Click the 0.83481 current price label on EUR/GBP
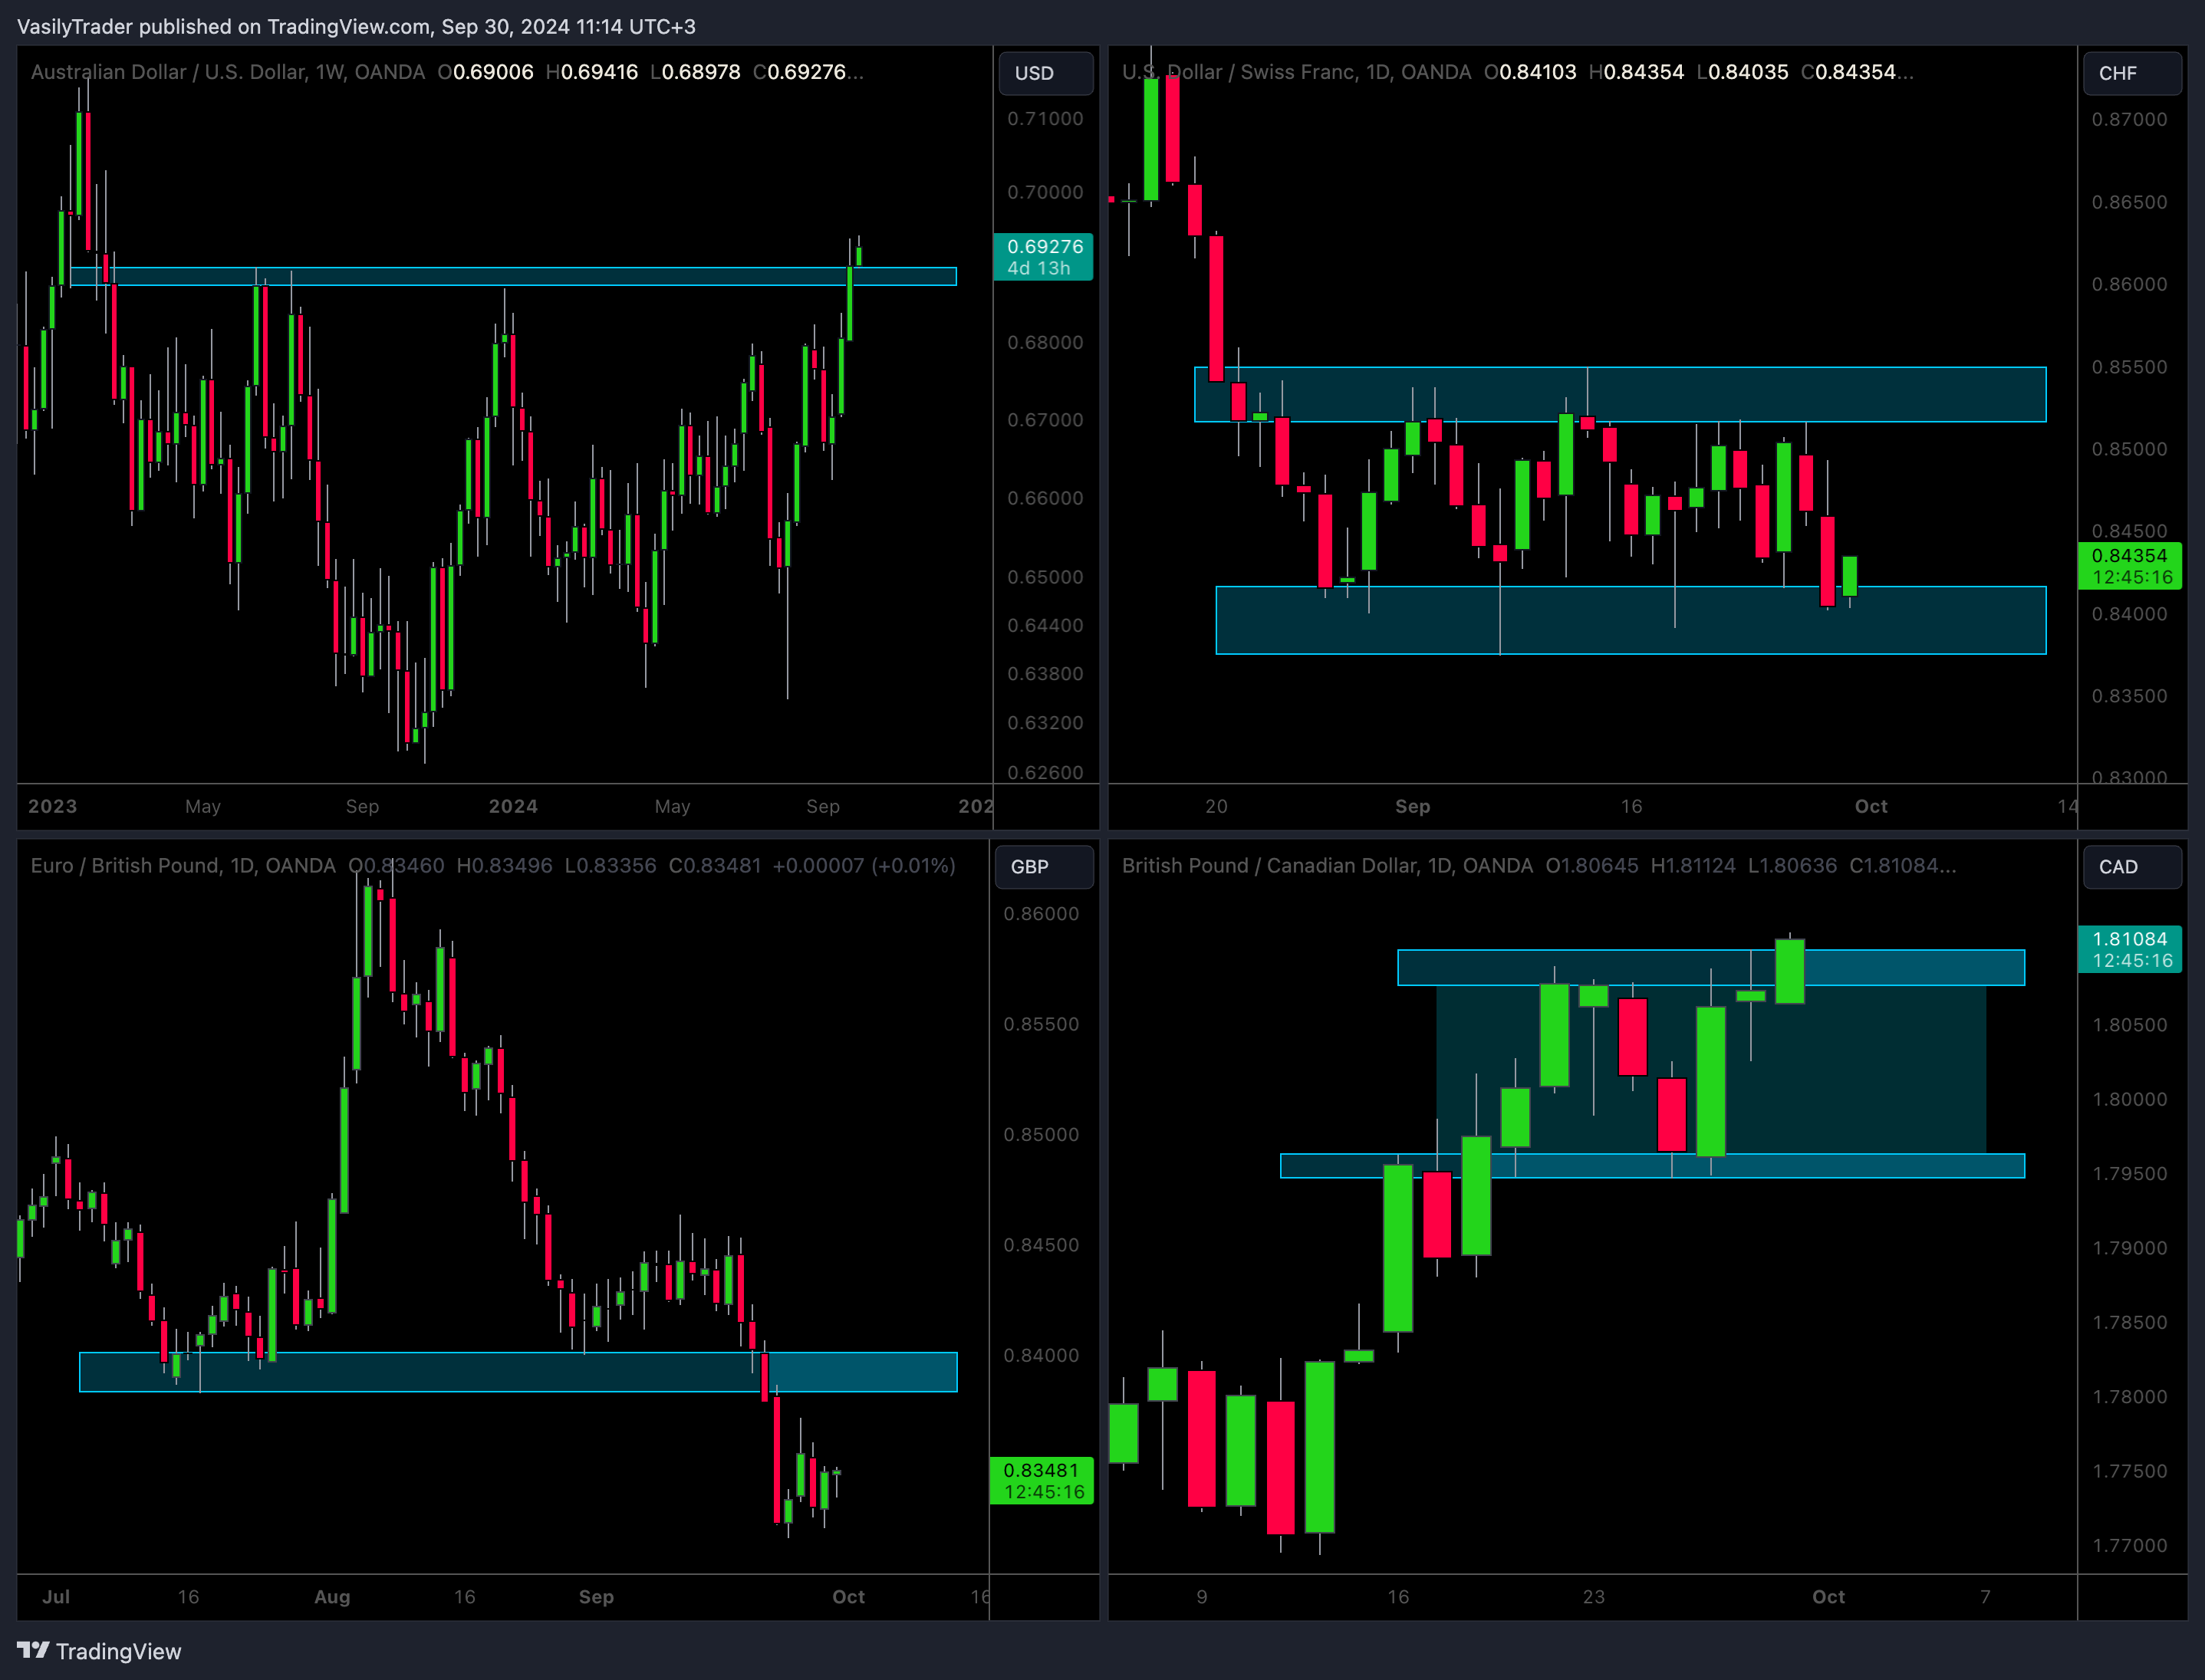The width and height of the screenshot is (2205, 1680). (x=1042, y=1481)
